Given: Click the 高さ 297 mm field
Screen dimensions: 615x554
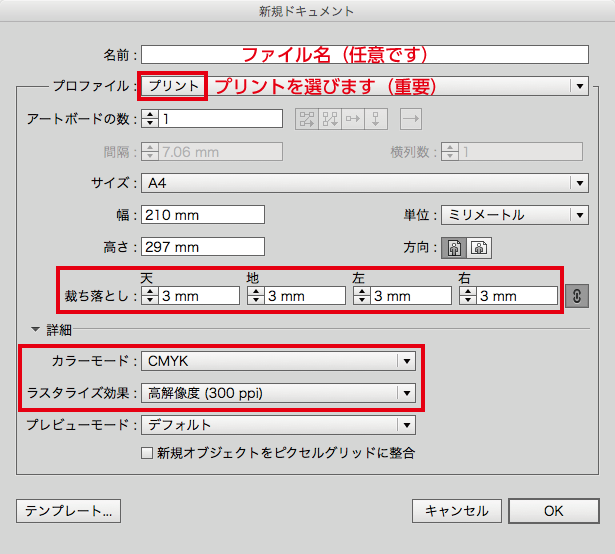Looking at the screenshot, I should 203,247.
